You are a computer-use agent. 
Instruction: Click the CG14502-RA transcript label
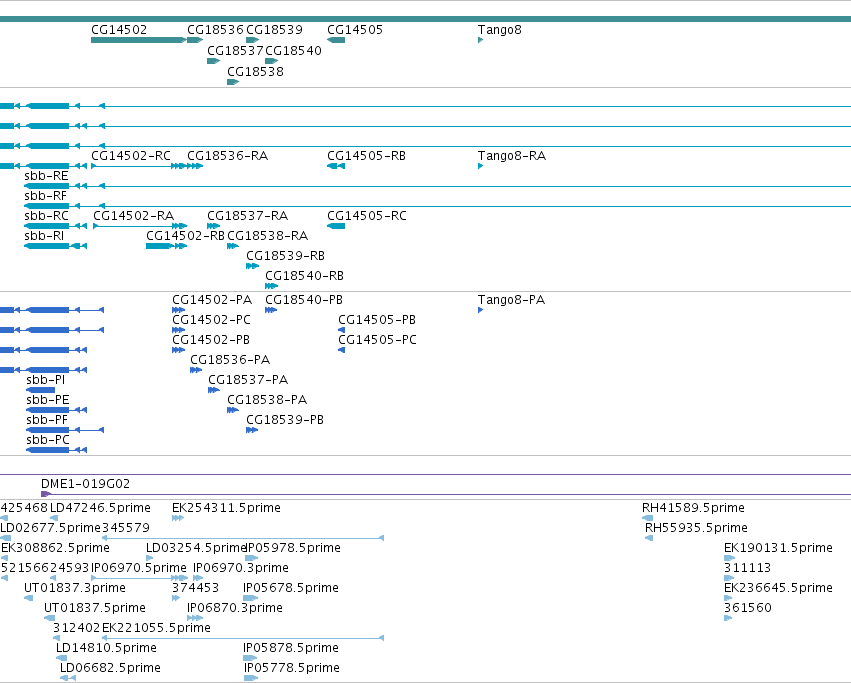pyautogui.click(x=134, y=216)
